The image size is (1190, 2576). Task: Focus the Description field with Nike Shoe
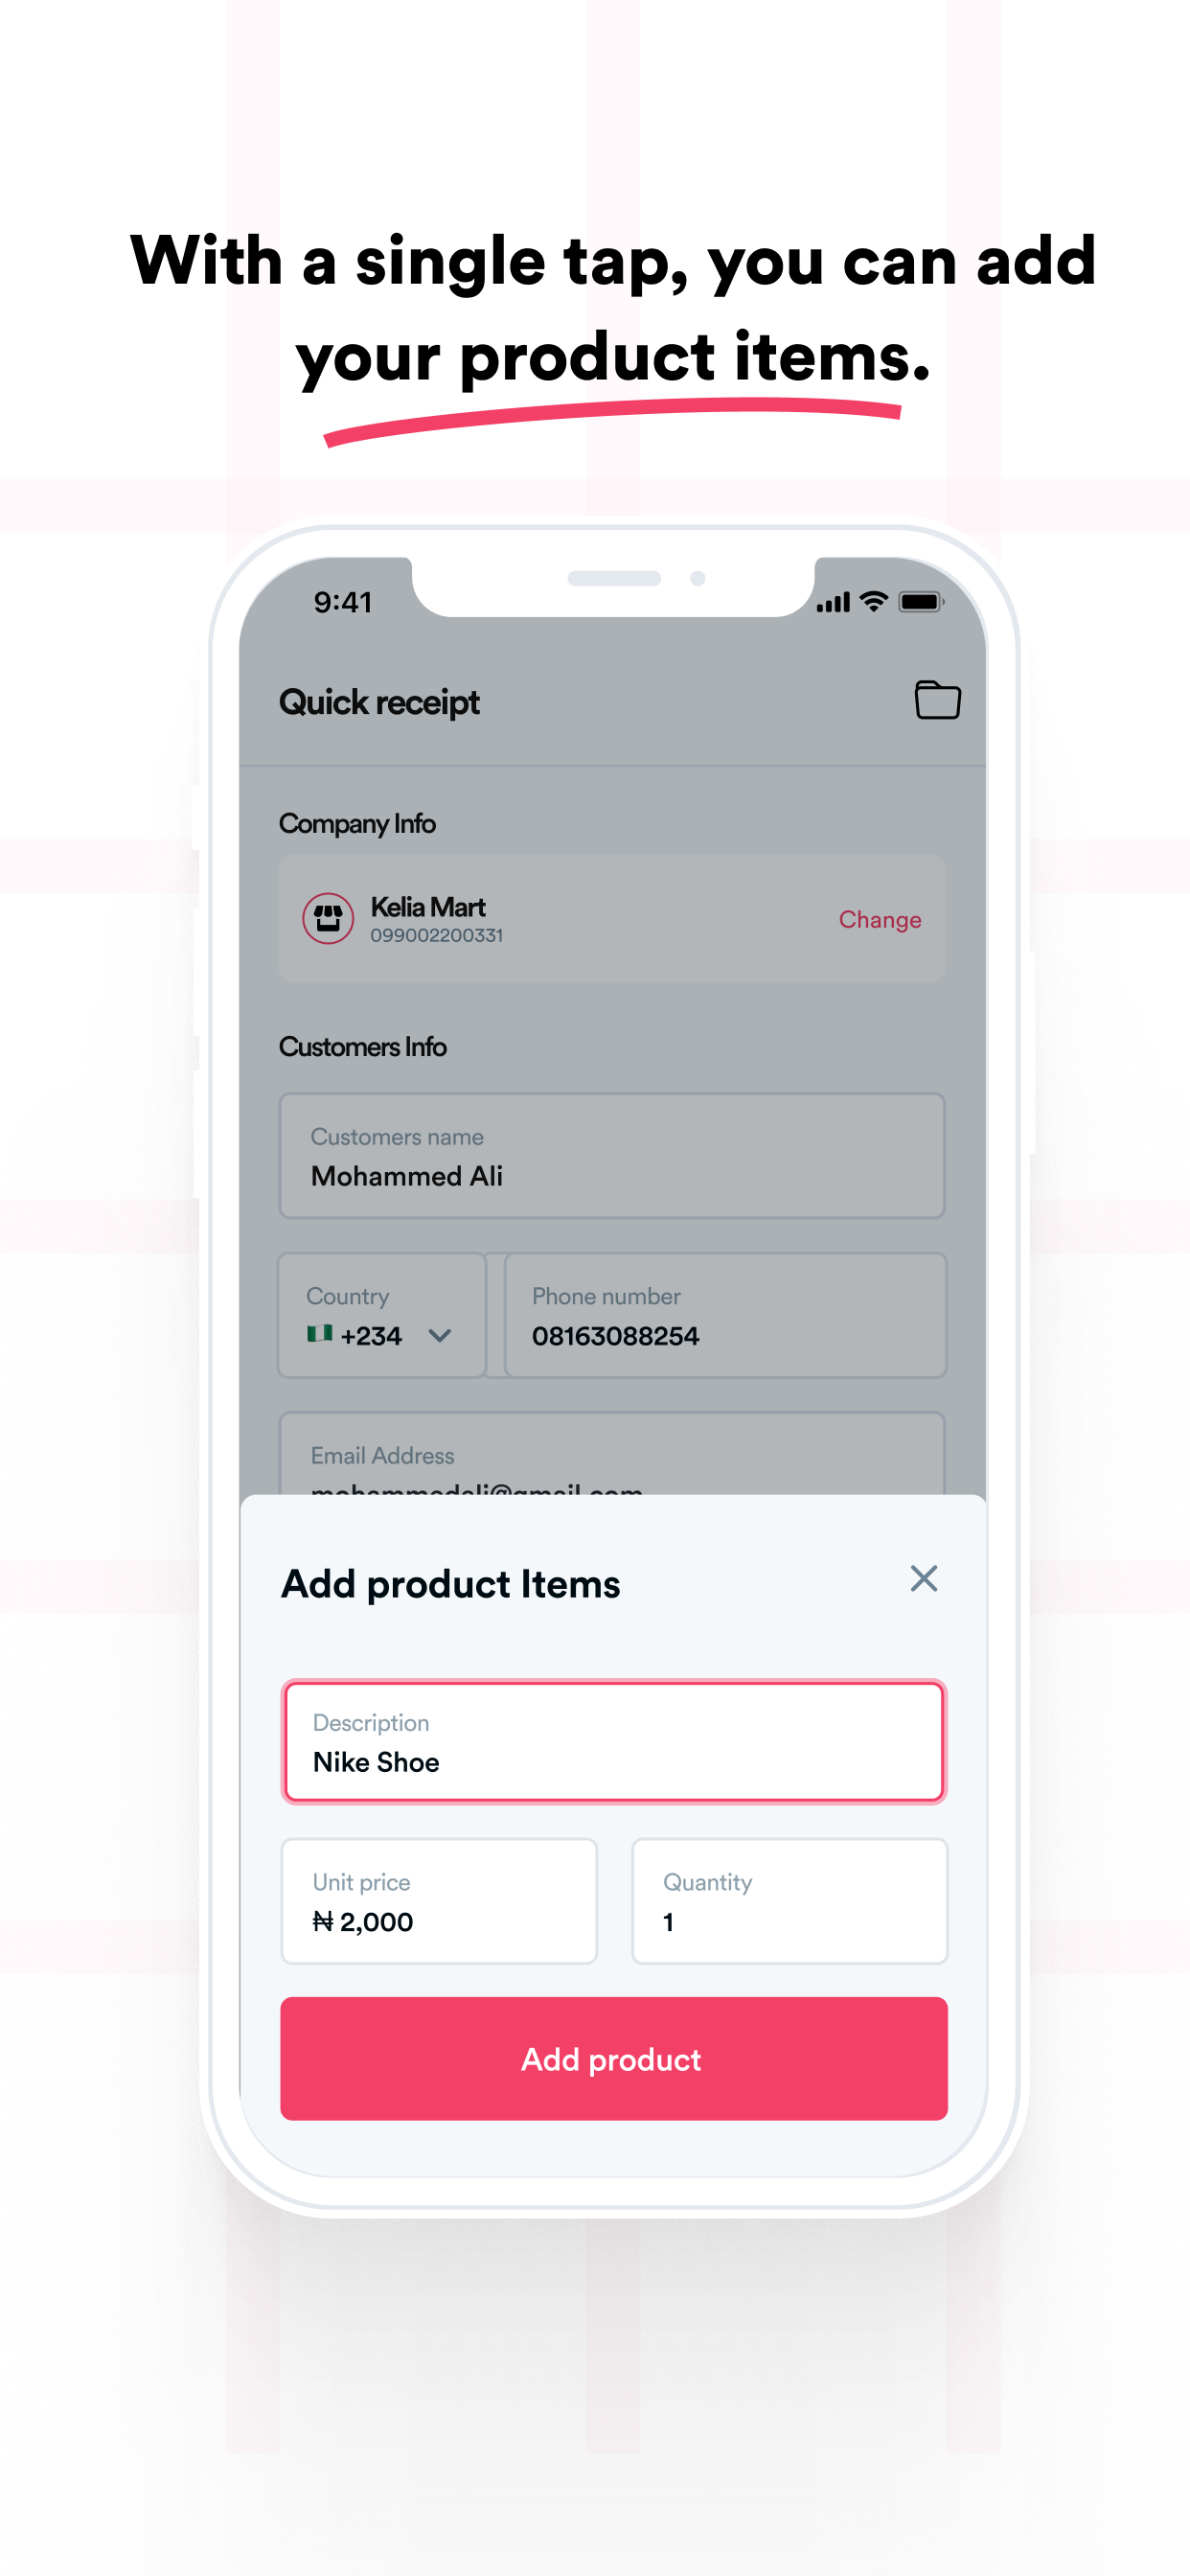613,1742
